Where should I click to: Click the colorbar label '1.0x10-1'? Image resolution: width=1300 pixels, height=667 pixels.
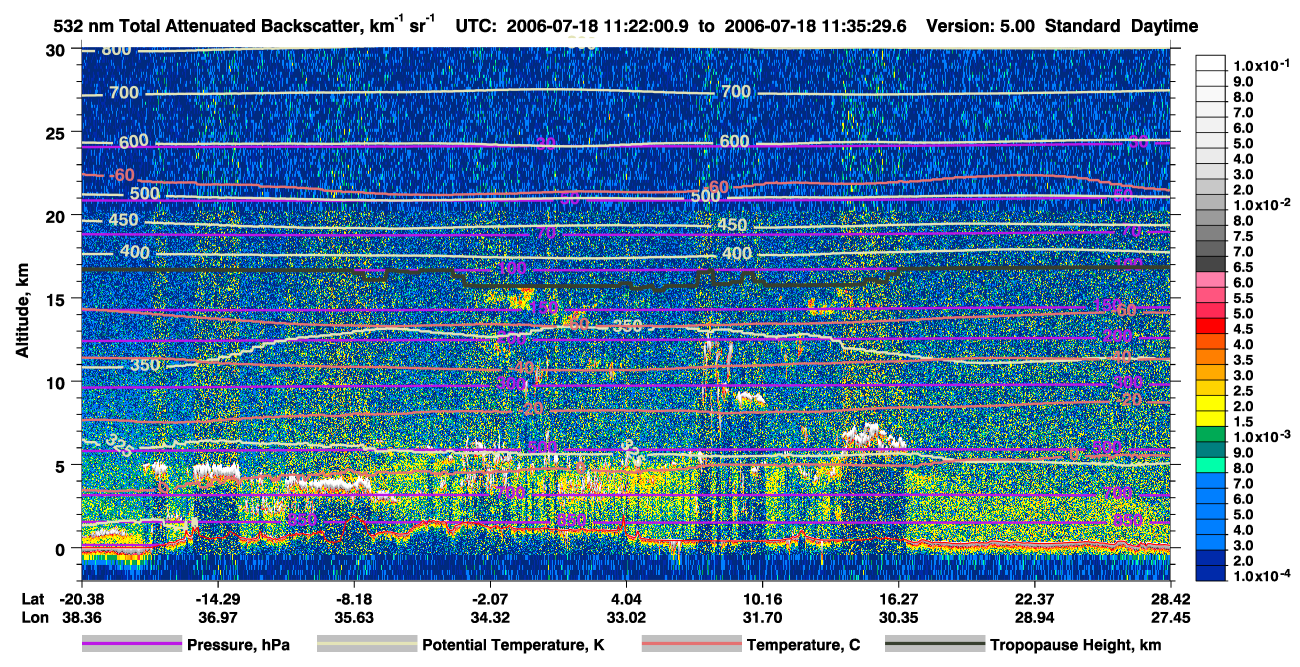coord(1260,65)
